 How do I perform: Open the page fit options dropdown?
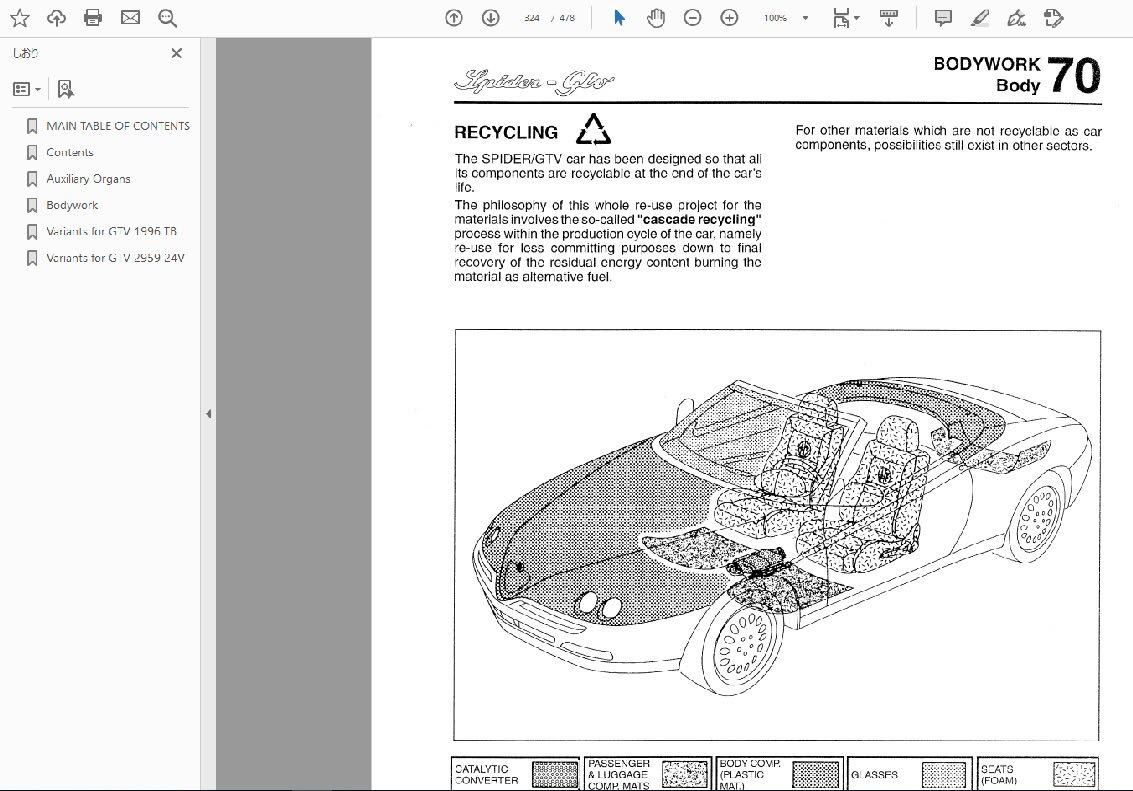845,18
